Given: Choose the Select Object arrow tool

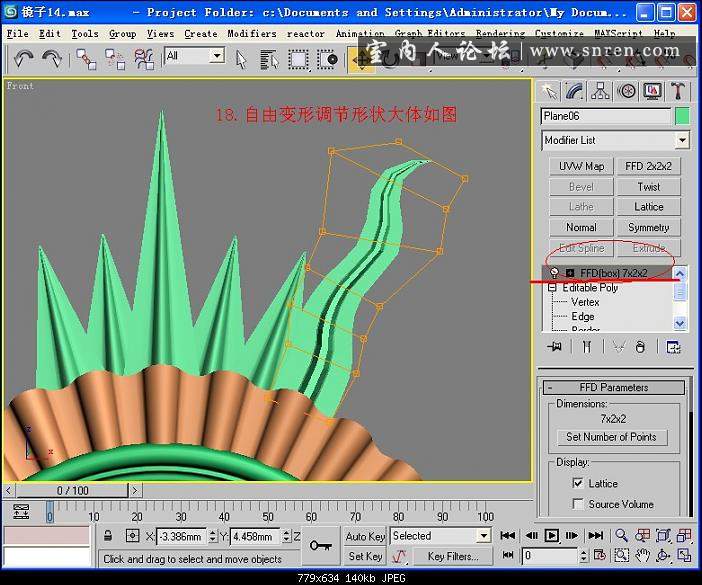Looking at the screenshot, I should tap(241, 59).
